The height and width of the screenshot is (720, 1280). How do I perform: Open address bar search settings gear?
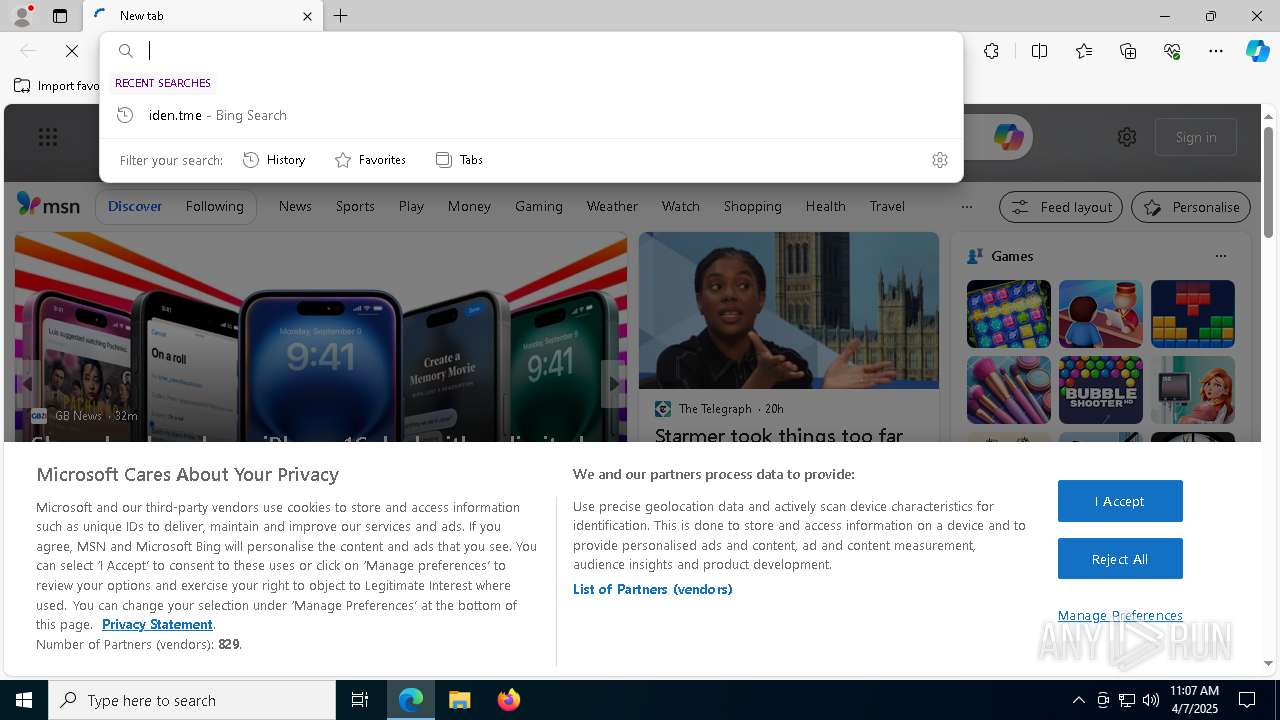pyautogui.click(x=939, y=160)
